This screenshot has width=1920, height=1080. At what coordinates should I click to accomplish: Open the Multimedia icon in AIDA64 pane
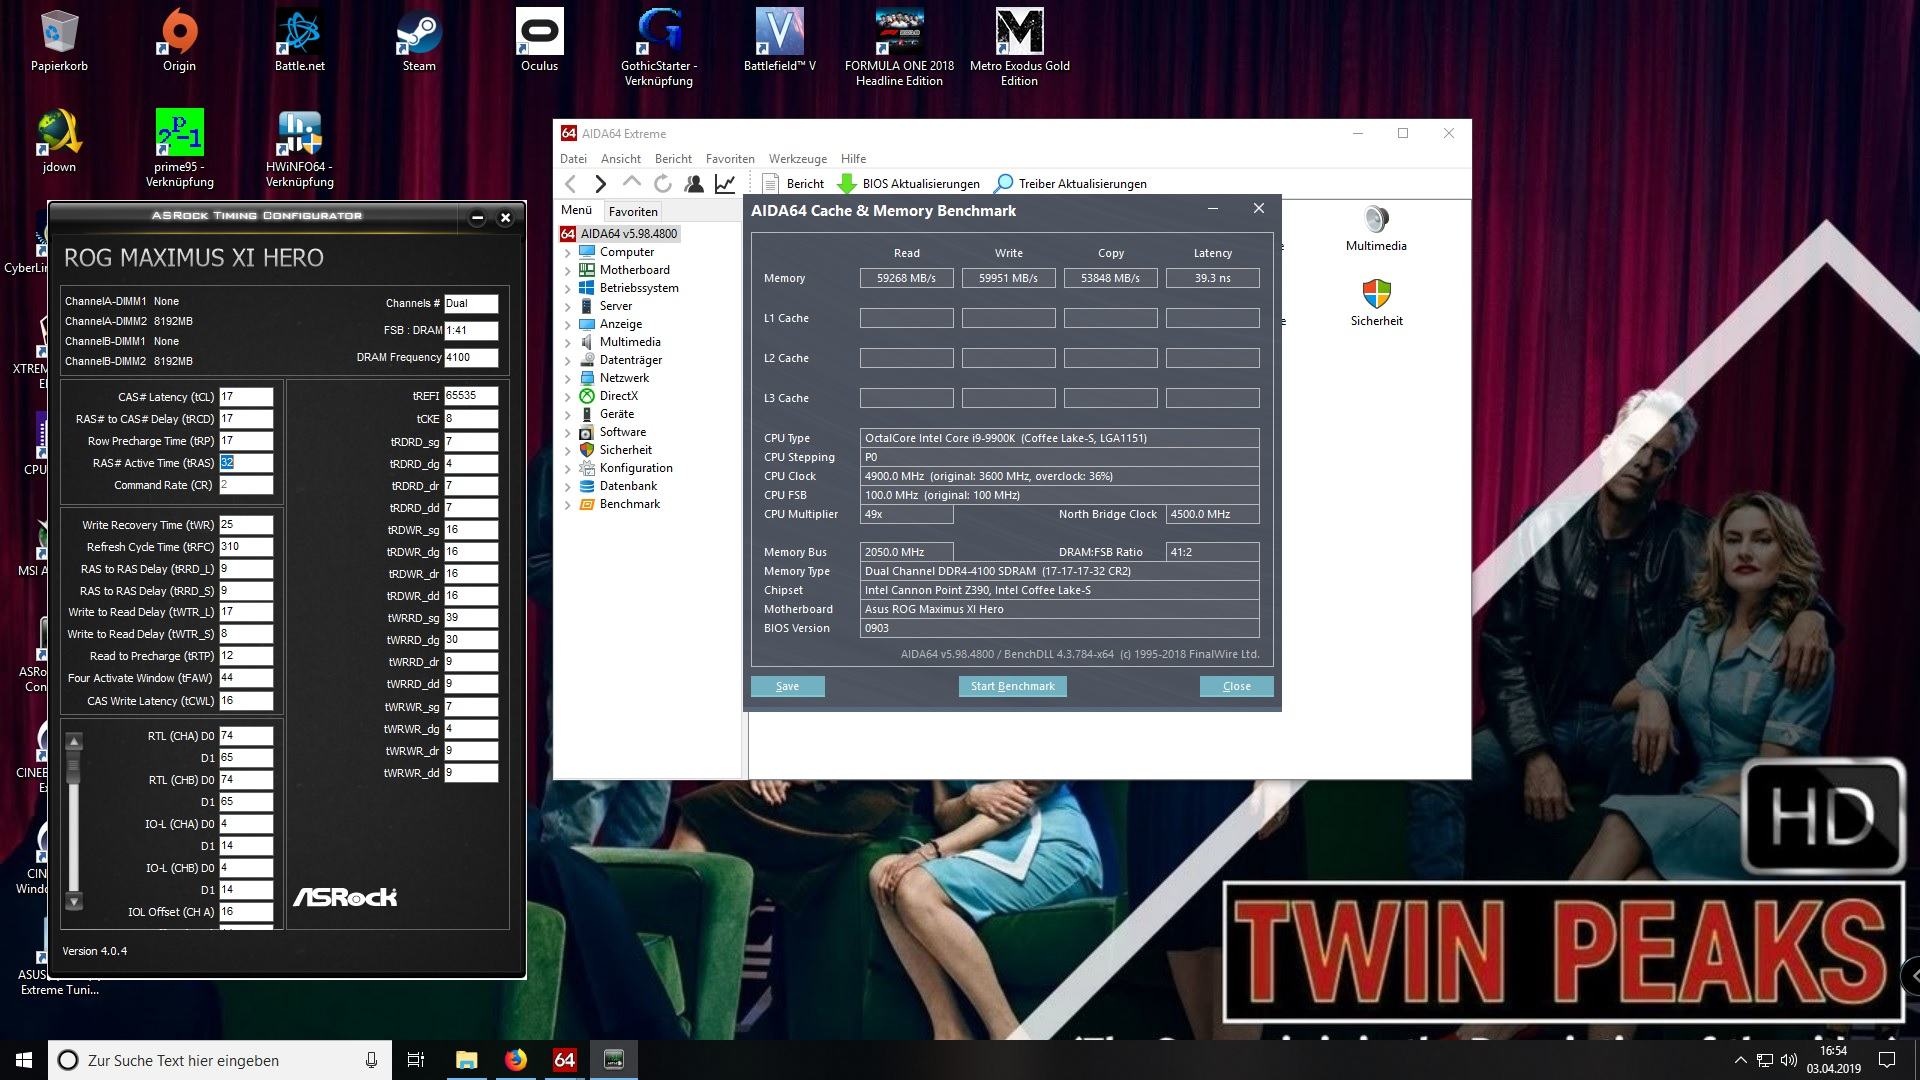click(x=1376, y=229)
